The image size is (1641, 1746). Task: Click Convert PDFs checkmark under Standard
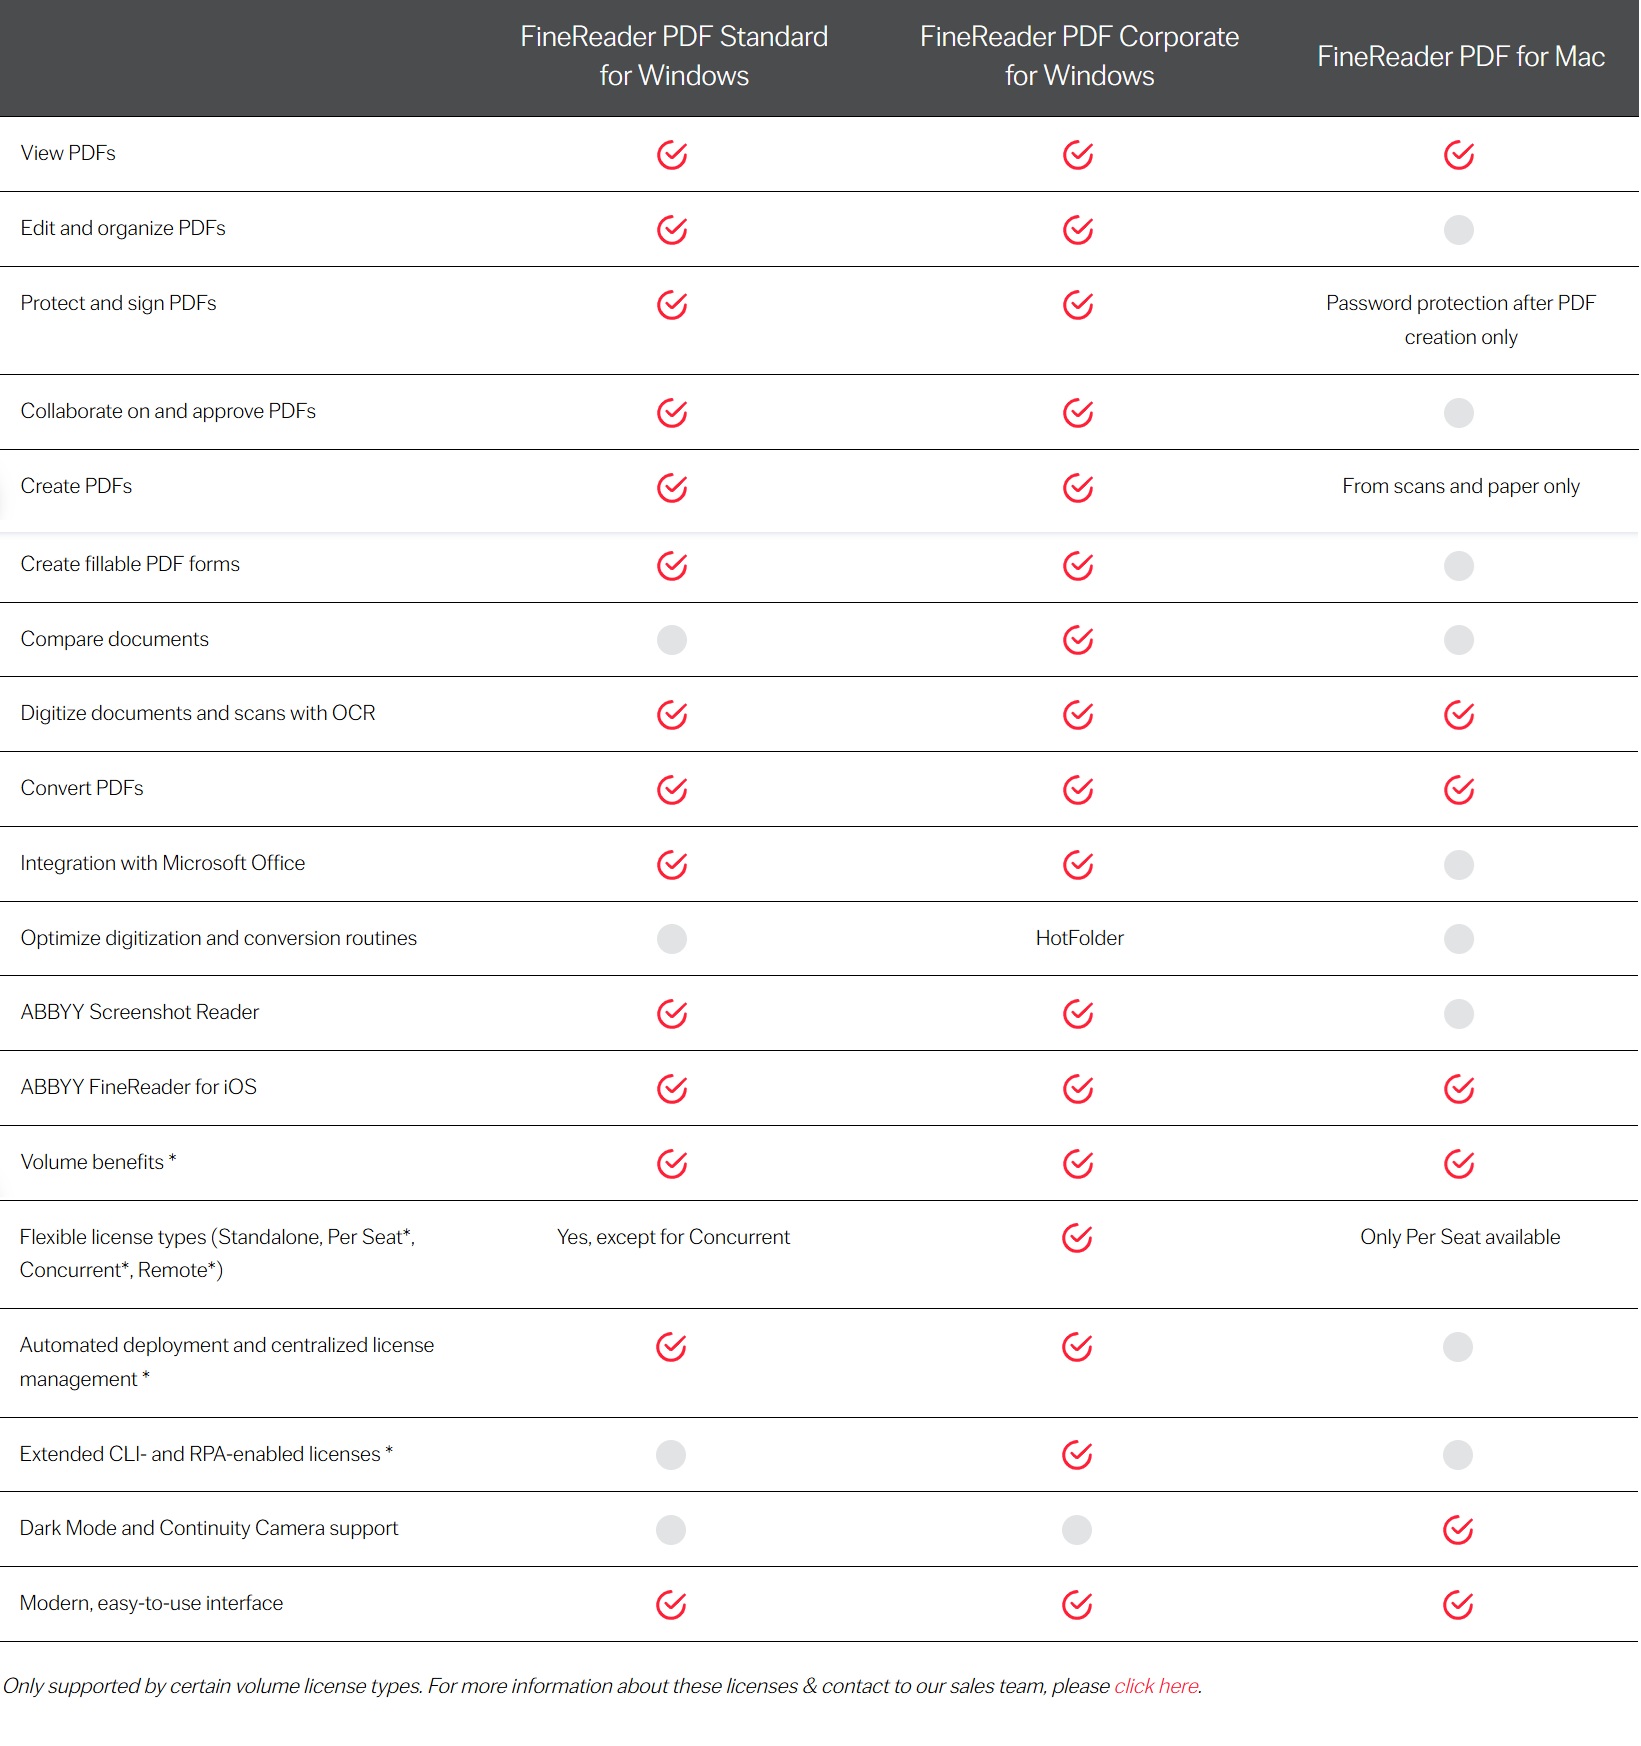click(672, 790)
